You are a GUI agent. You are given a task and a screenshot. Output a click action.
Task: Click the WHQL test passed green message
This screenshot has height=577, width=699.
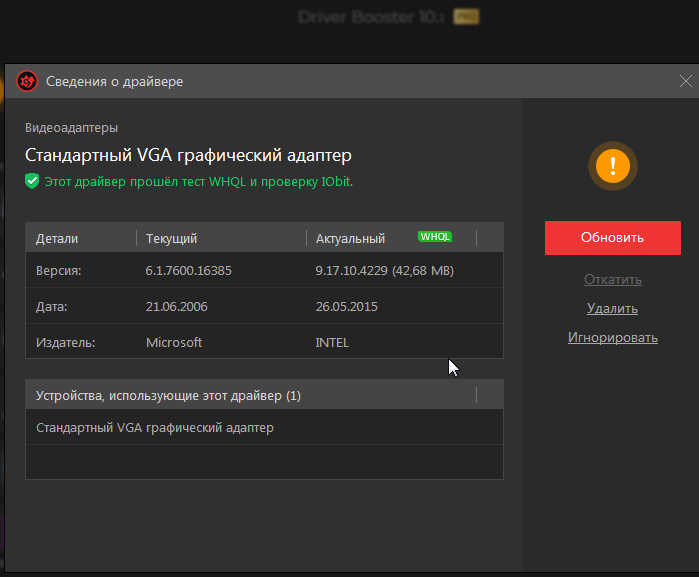[x=198, y=181]
